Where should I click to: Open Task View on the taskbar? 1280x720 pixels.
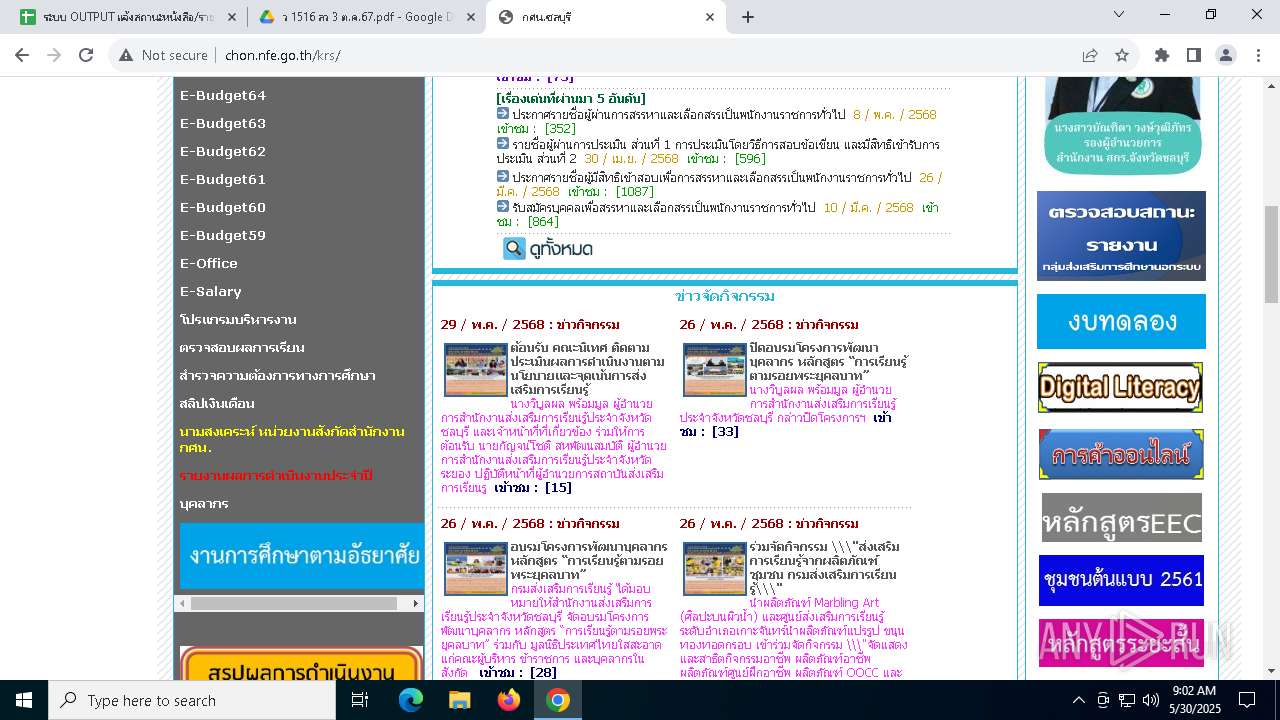360,700
